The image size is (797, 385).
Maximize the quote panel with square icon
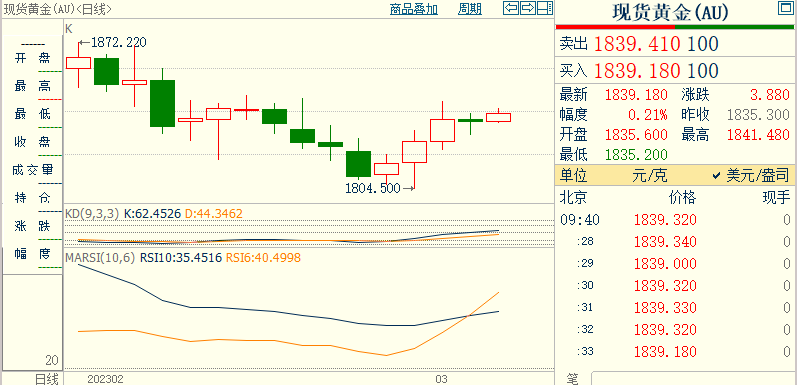(x=786, y=8)
